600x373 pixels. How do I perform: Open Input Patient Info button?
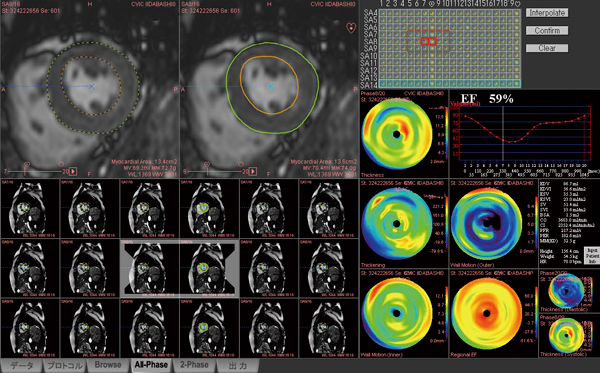tap(592, 256)
